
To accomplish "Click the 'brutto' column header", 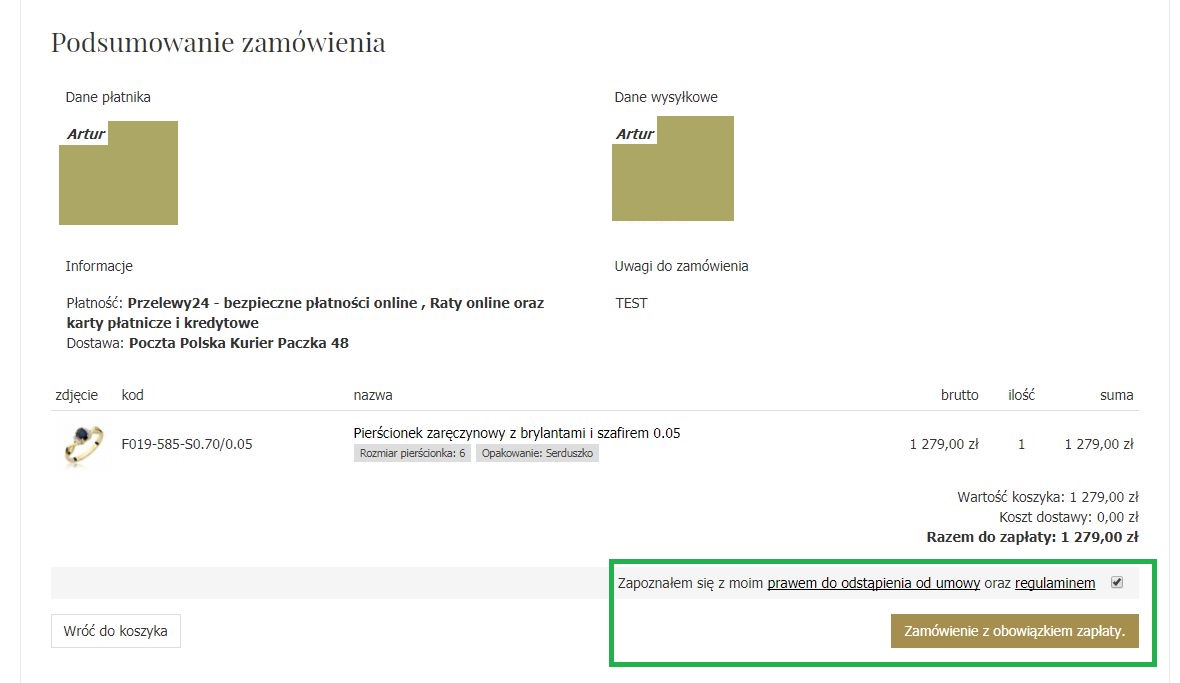I will 959,395.
